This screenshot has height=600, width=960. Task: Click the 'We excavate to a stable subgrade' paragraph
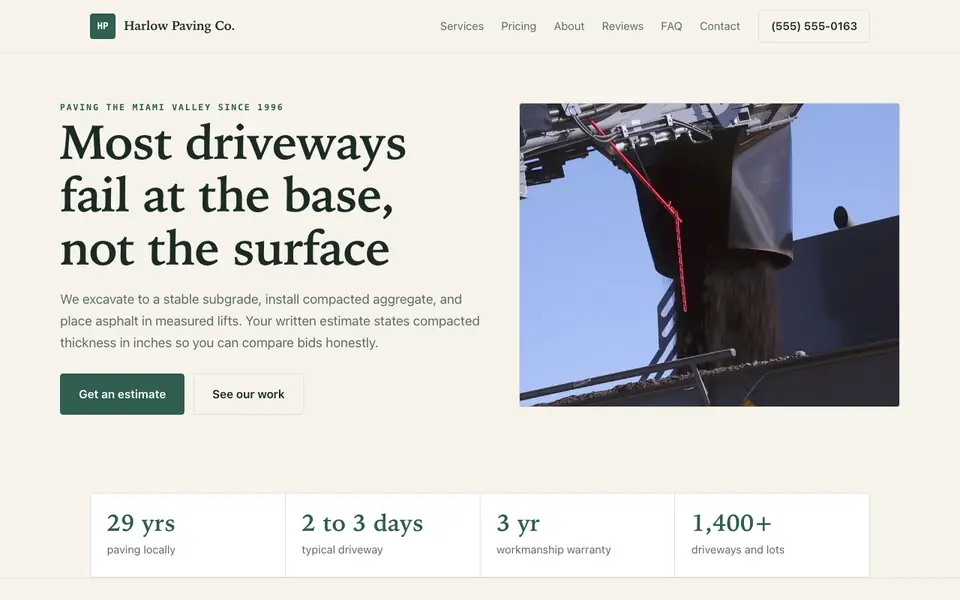tap(269, 321)
